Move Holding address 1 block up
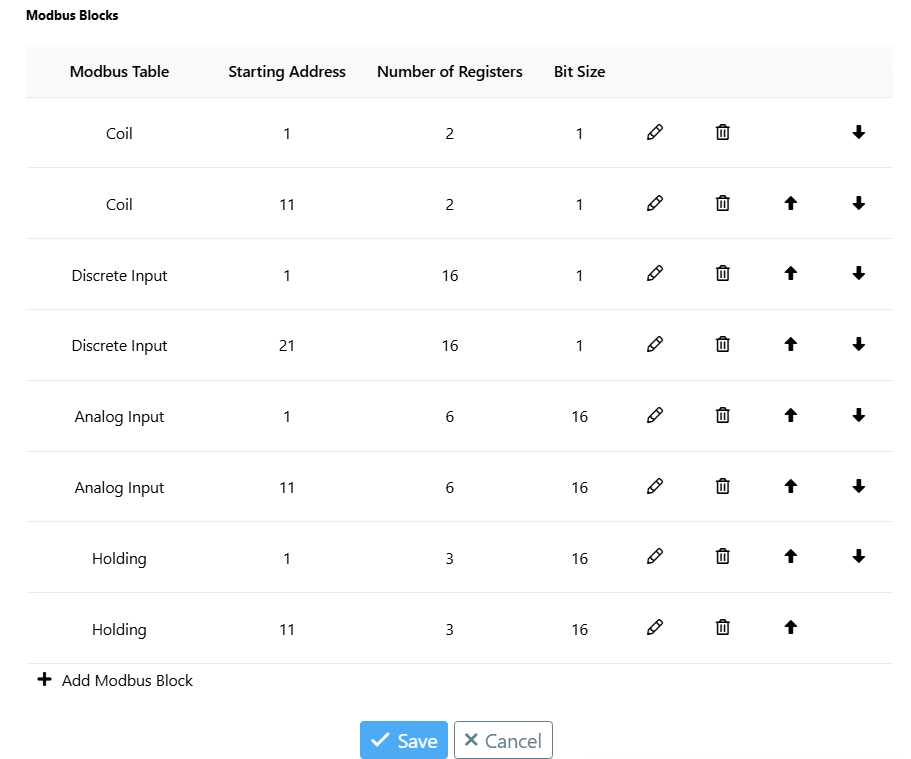Image resolution: width=911 pixels, height=759 pixels. pos(791,557)
